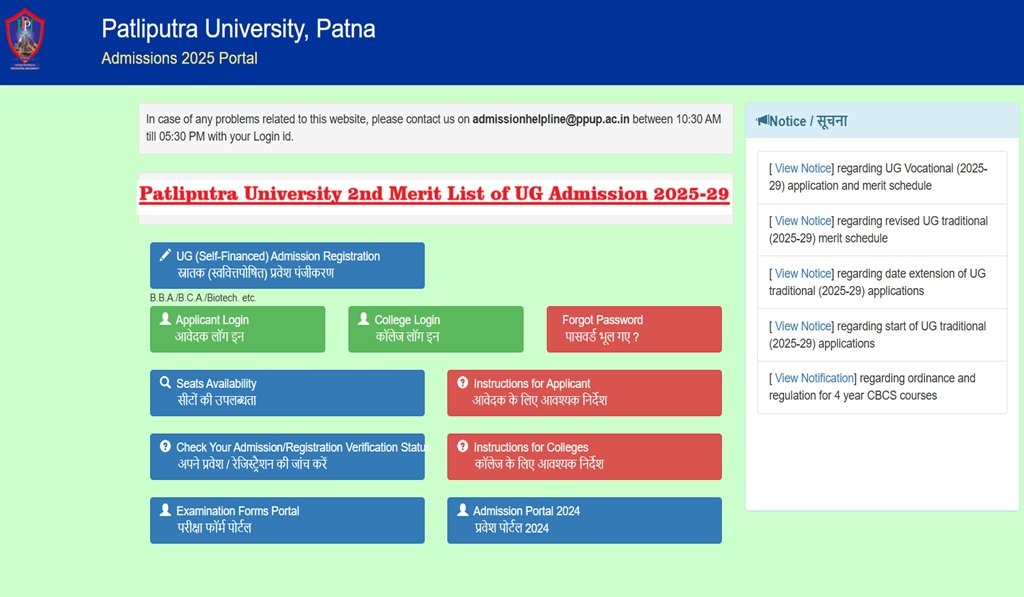
Task: View Notice regarding start of UG traditional applications
Action: pos(803,326)
